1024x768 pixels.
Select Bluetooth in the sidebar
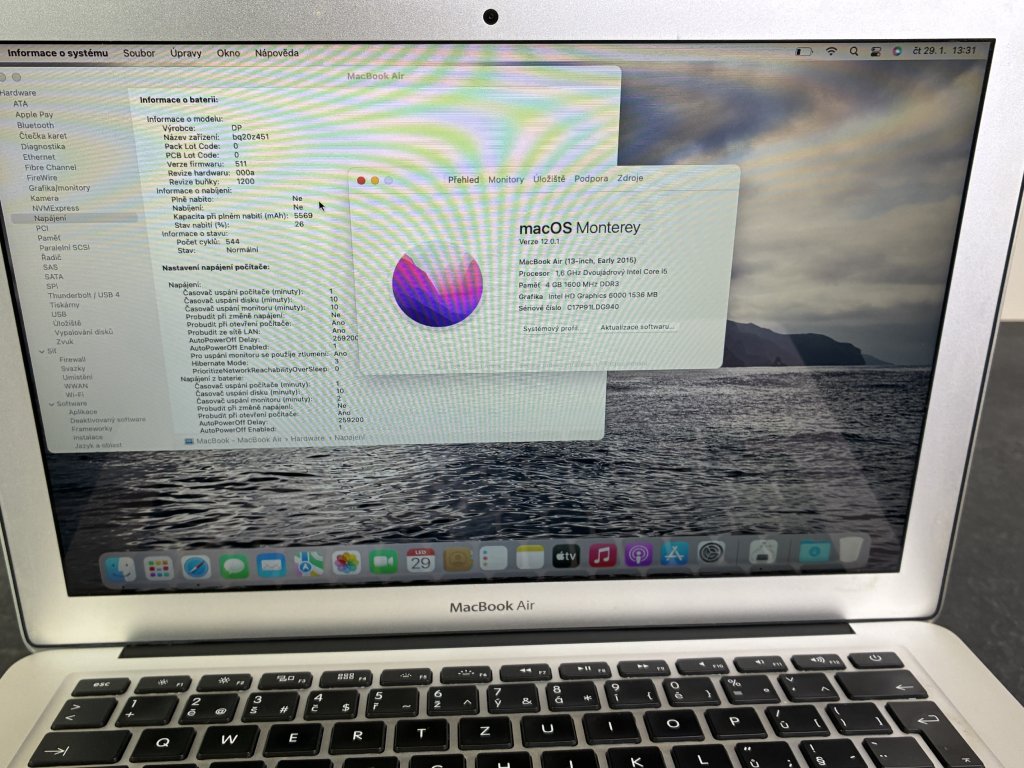[x=35, y=125]
